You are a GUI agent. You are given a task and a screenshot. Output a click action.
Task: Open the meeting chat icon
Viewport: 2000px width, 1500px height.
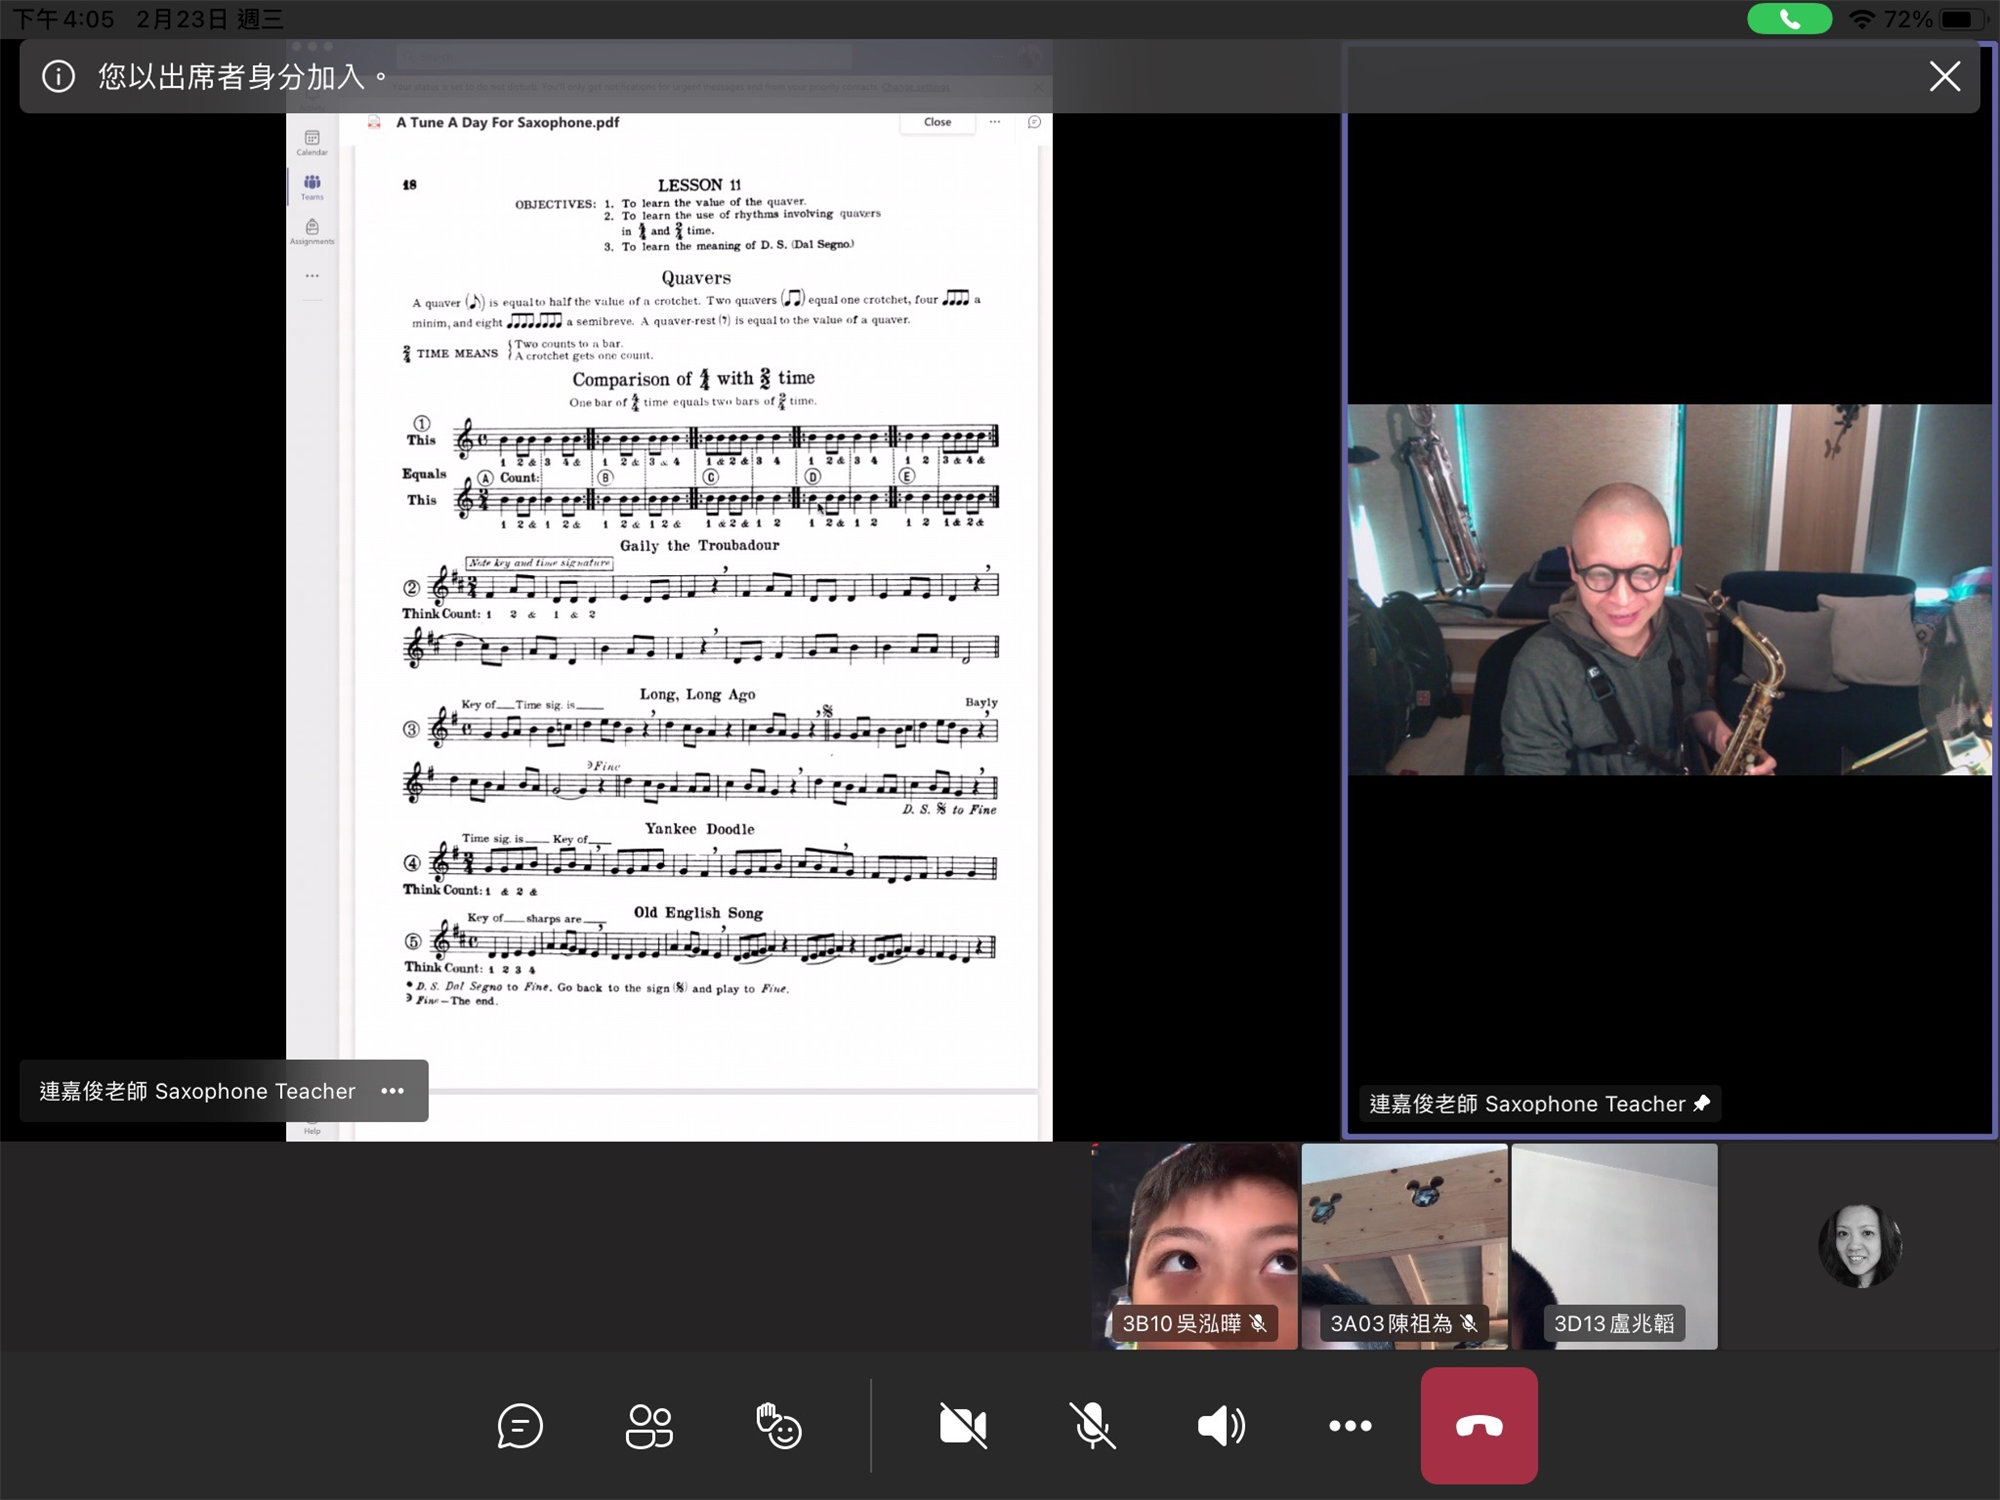(520, 1426)
